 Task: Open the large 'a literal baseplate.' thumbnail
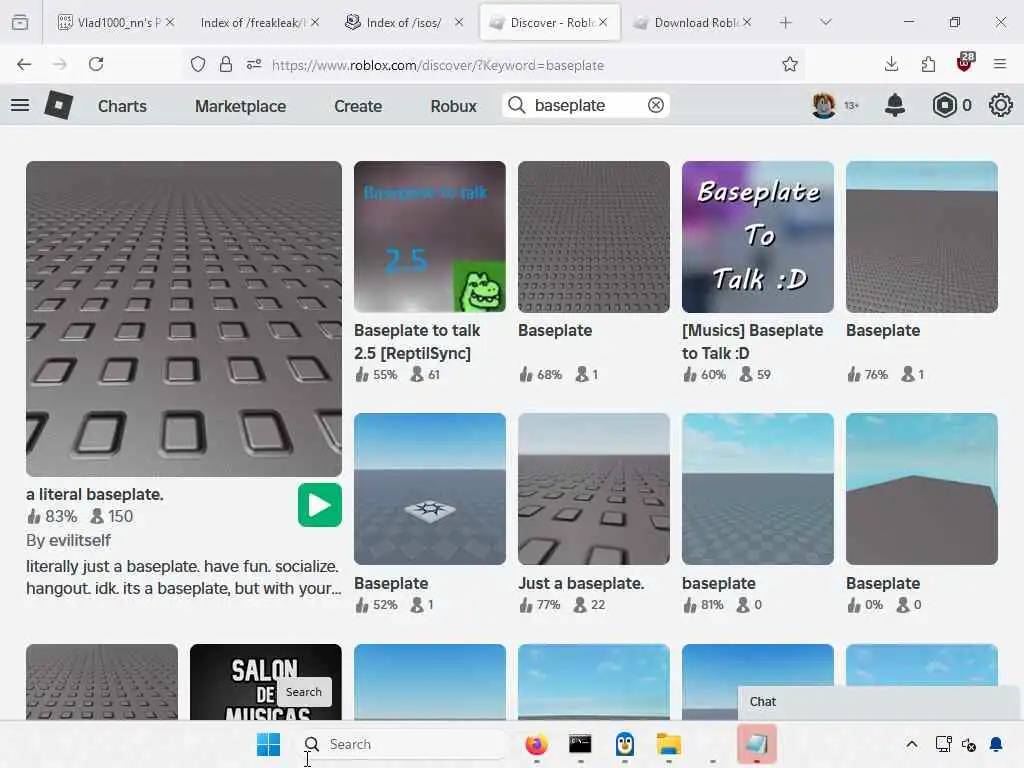[184, 319]
